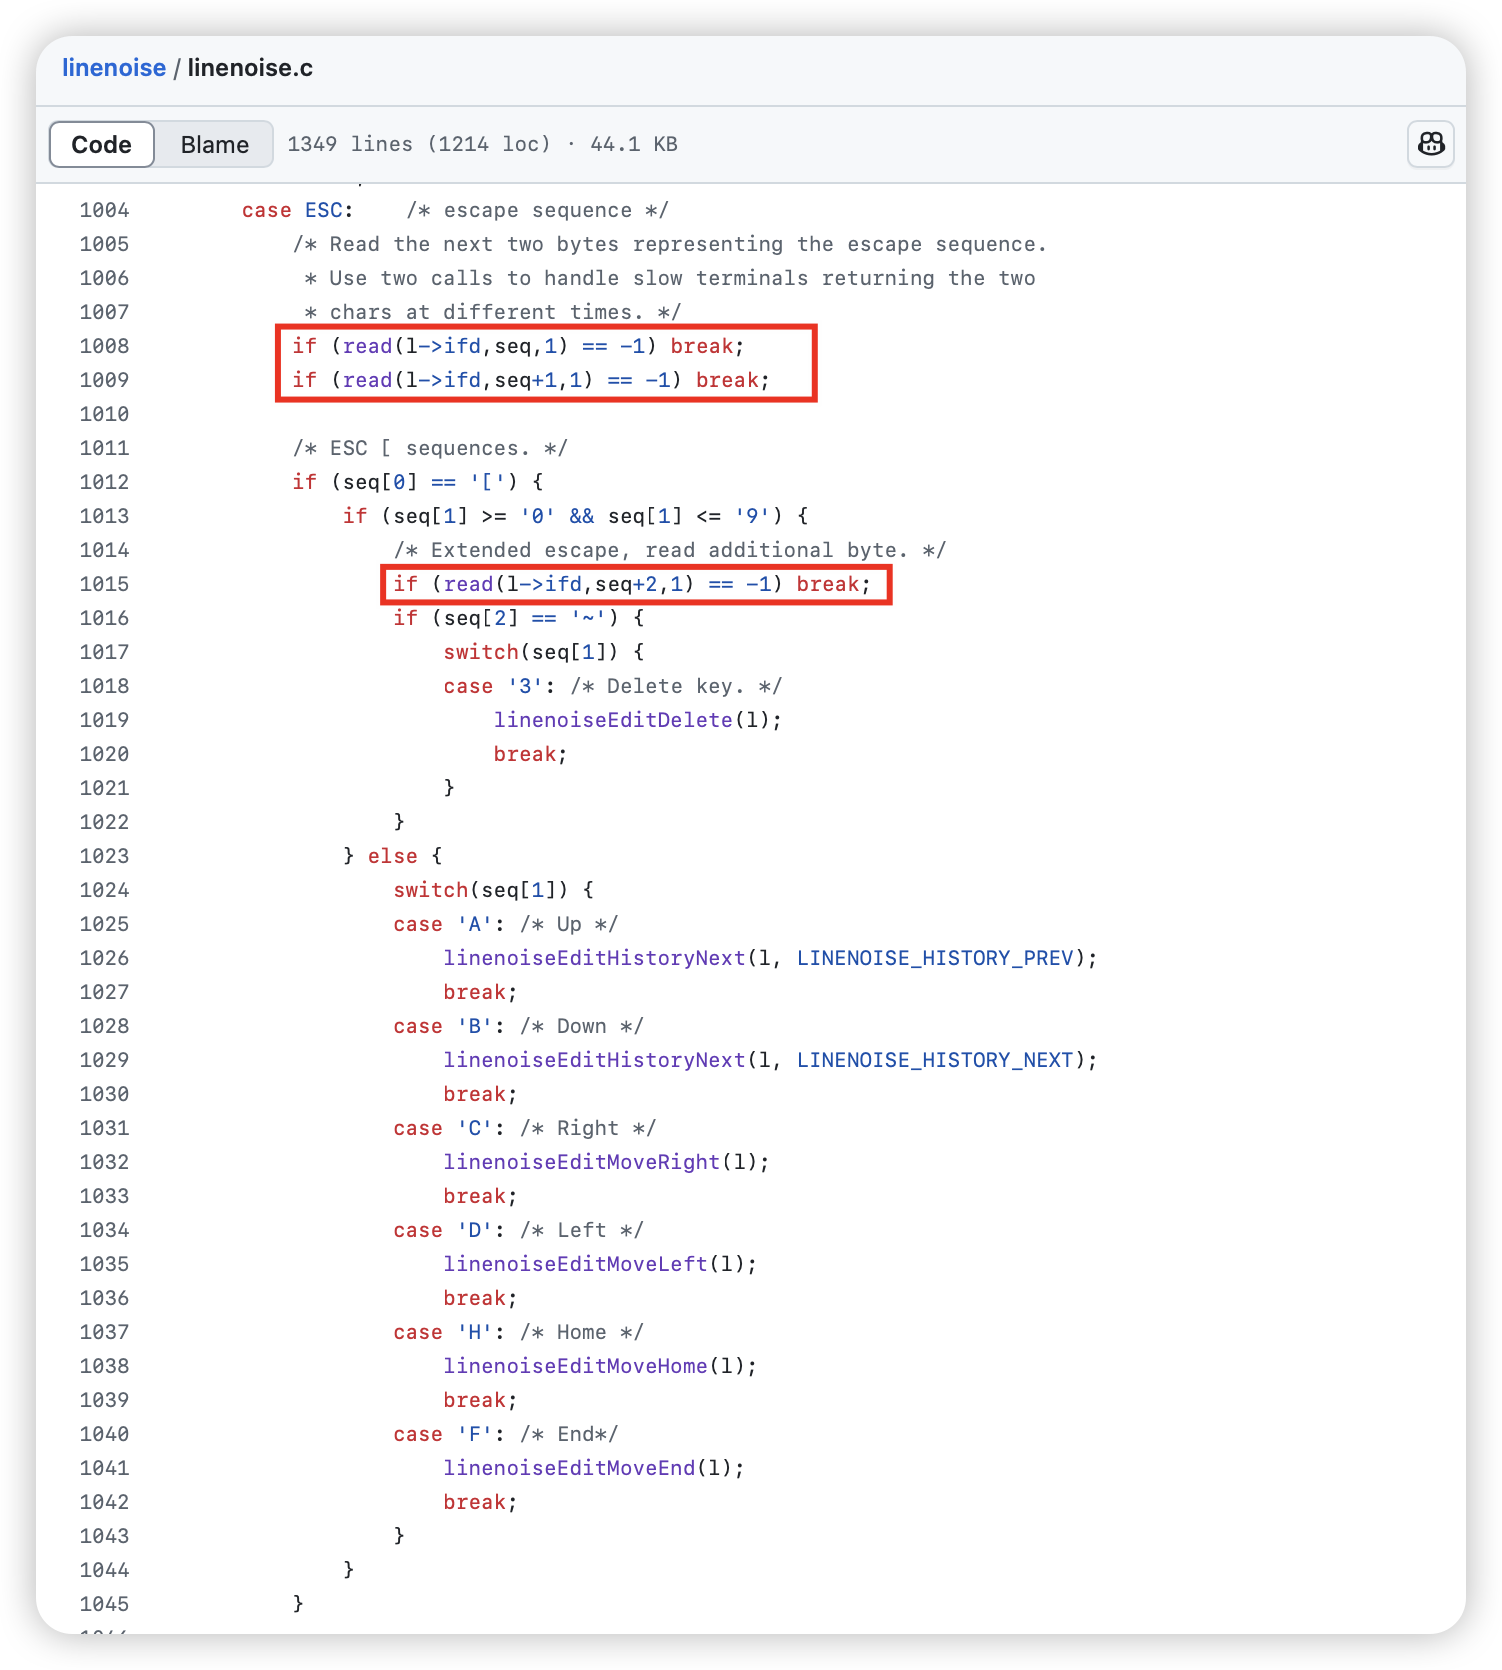This screenshot has height=1670, width=1502.
Task: Select line number 1018
Action: pos(105,686)
